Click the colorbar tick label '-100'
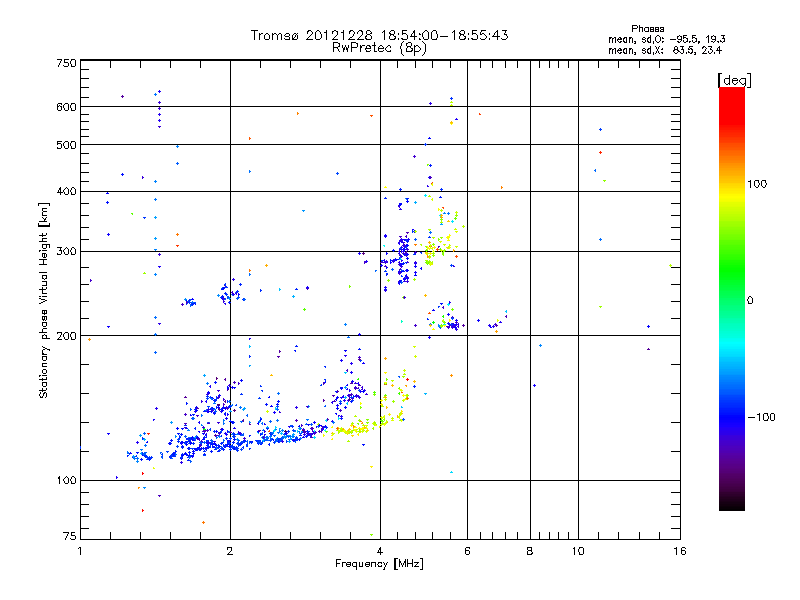The height and width of the screenshot is (600, 800). (761, 417)
